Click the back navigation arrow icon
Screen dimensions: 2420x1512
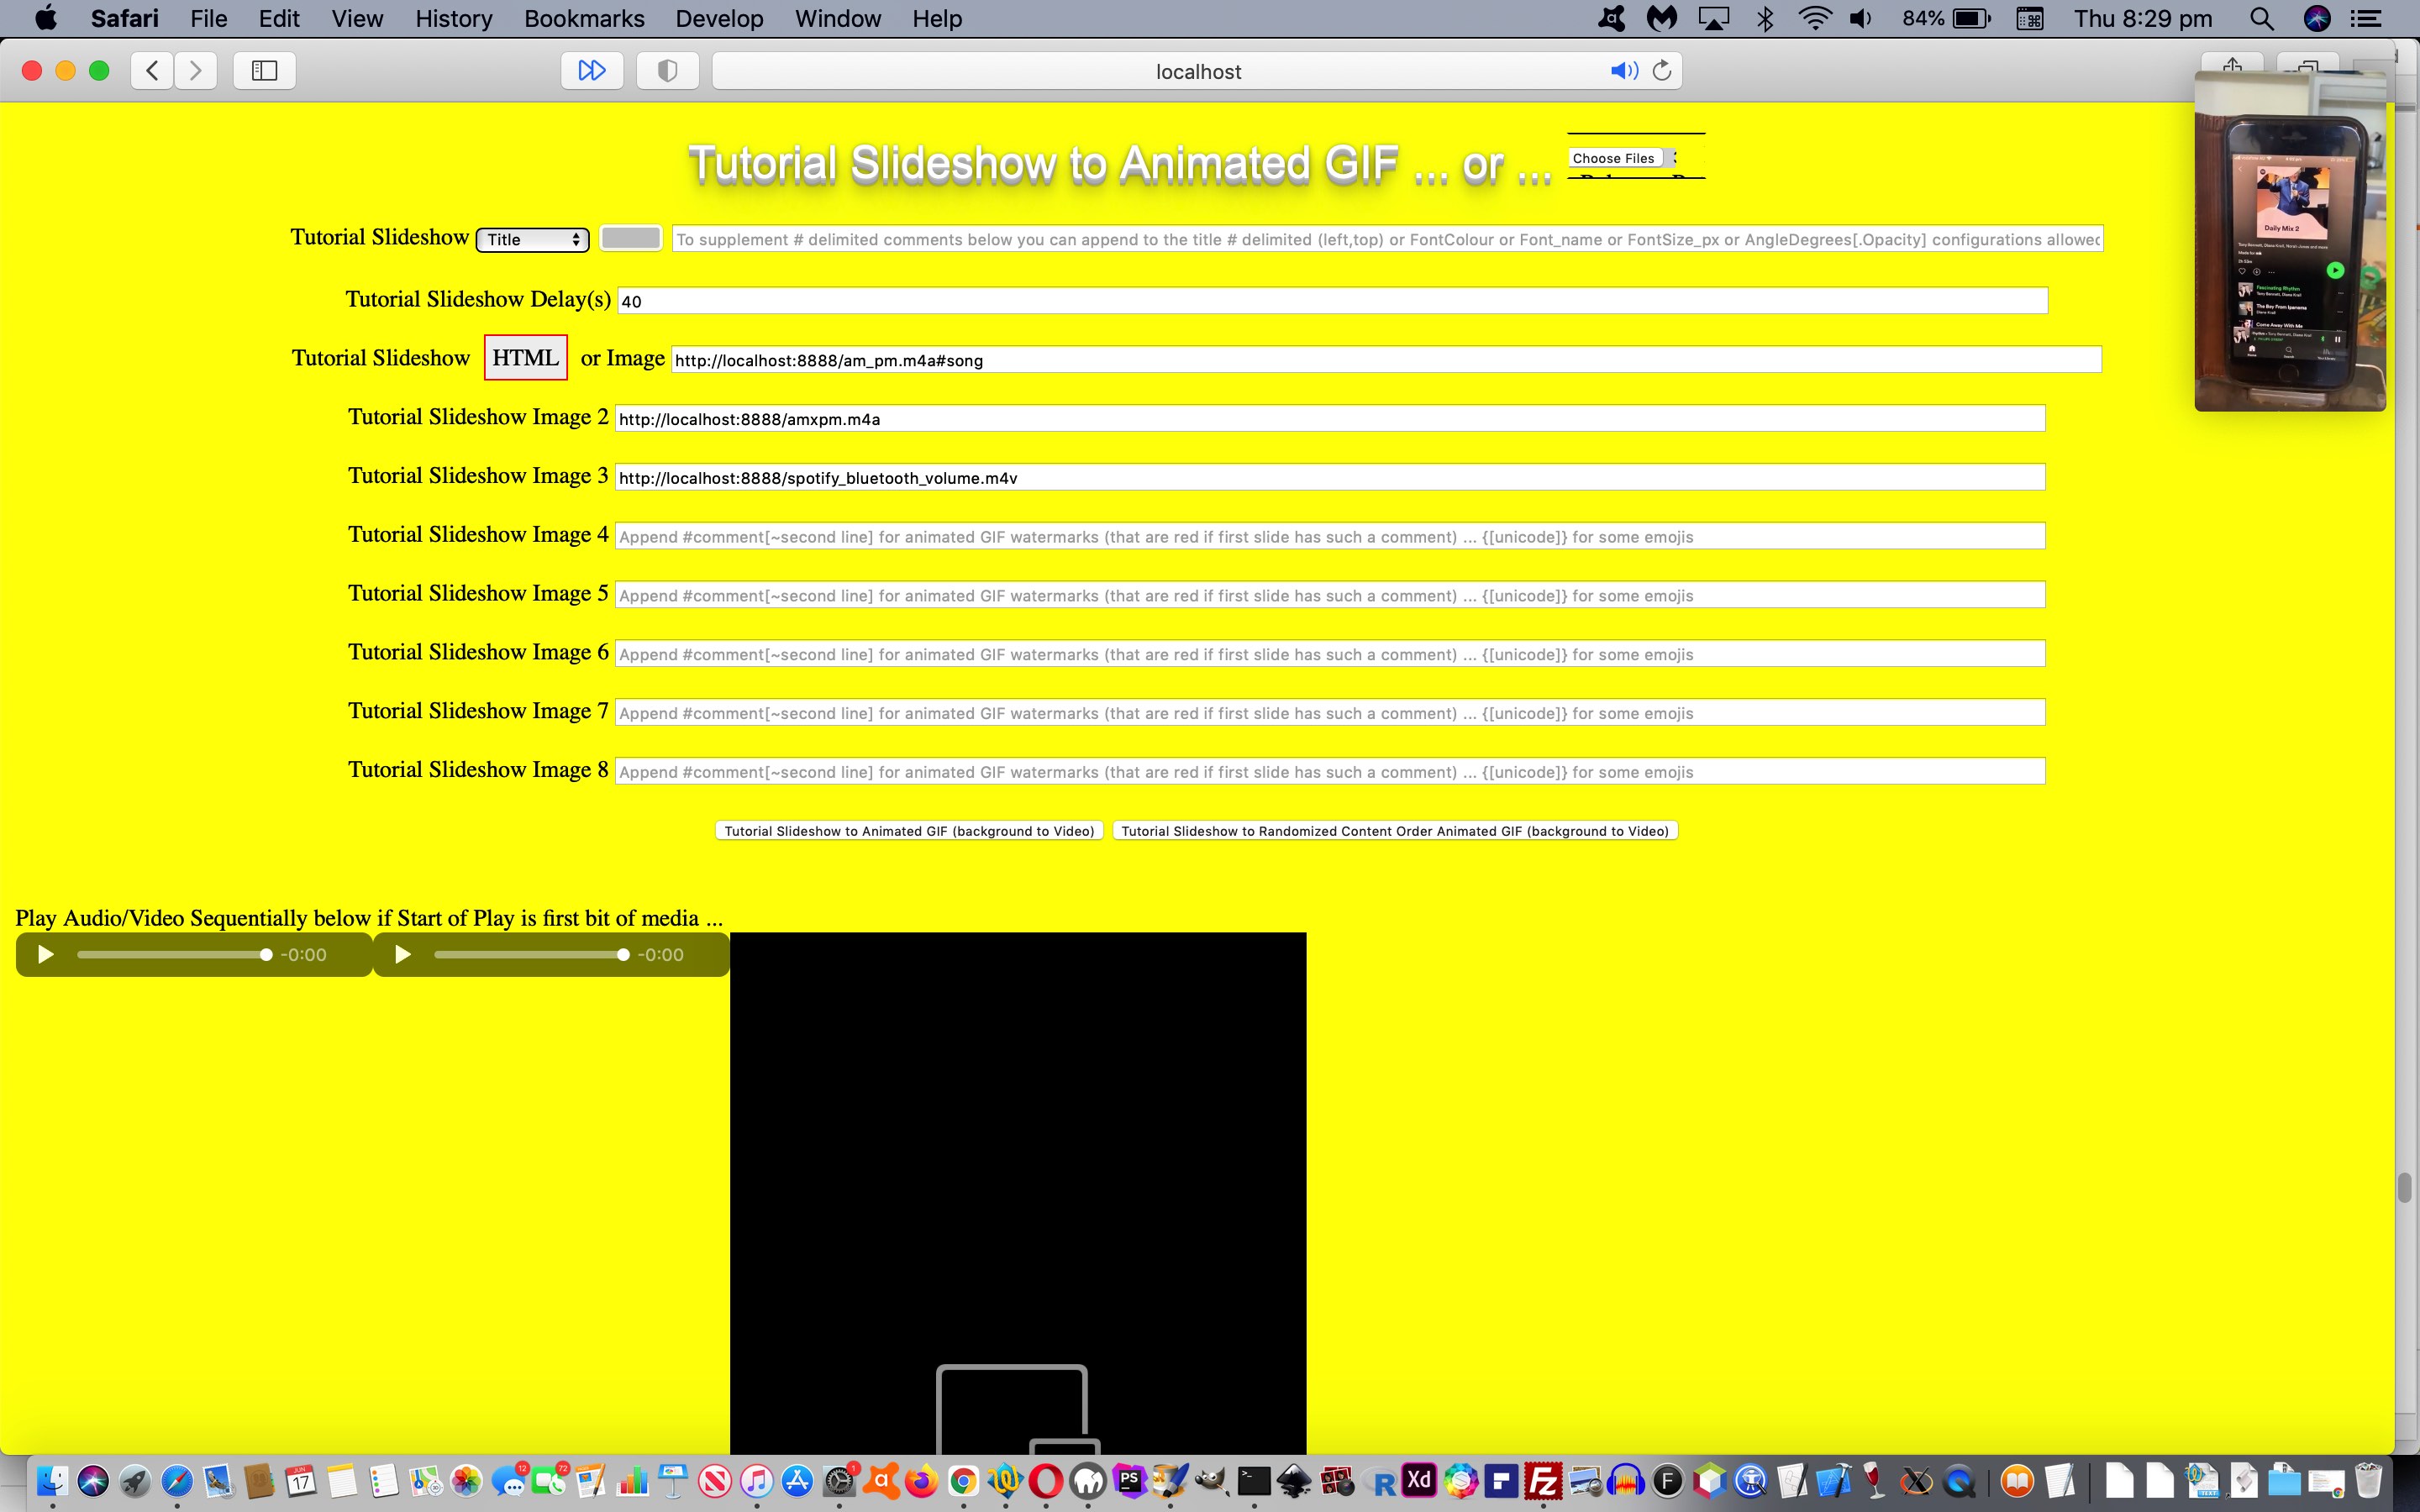(x=153, y=70)
